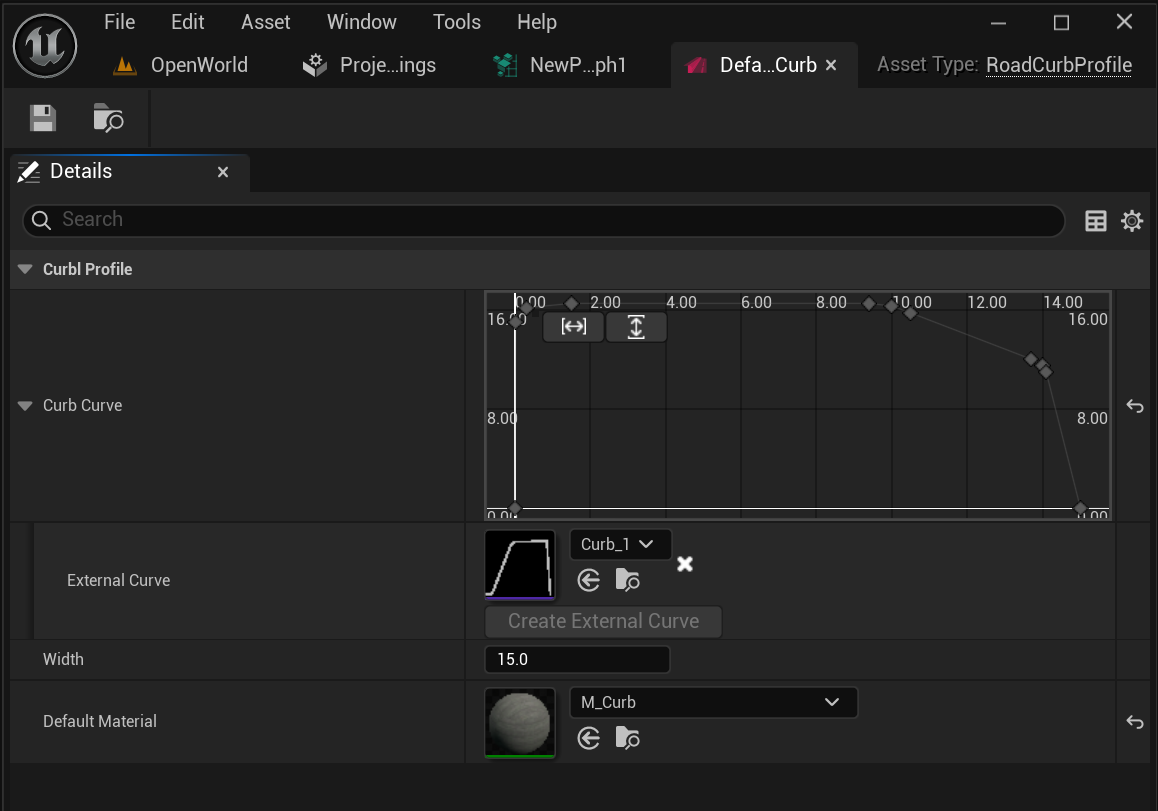The width and height of the screenshot is (1158, 811).
Task: Open the File menu
Action: pyautogui.click(x=120, y=22)
